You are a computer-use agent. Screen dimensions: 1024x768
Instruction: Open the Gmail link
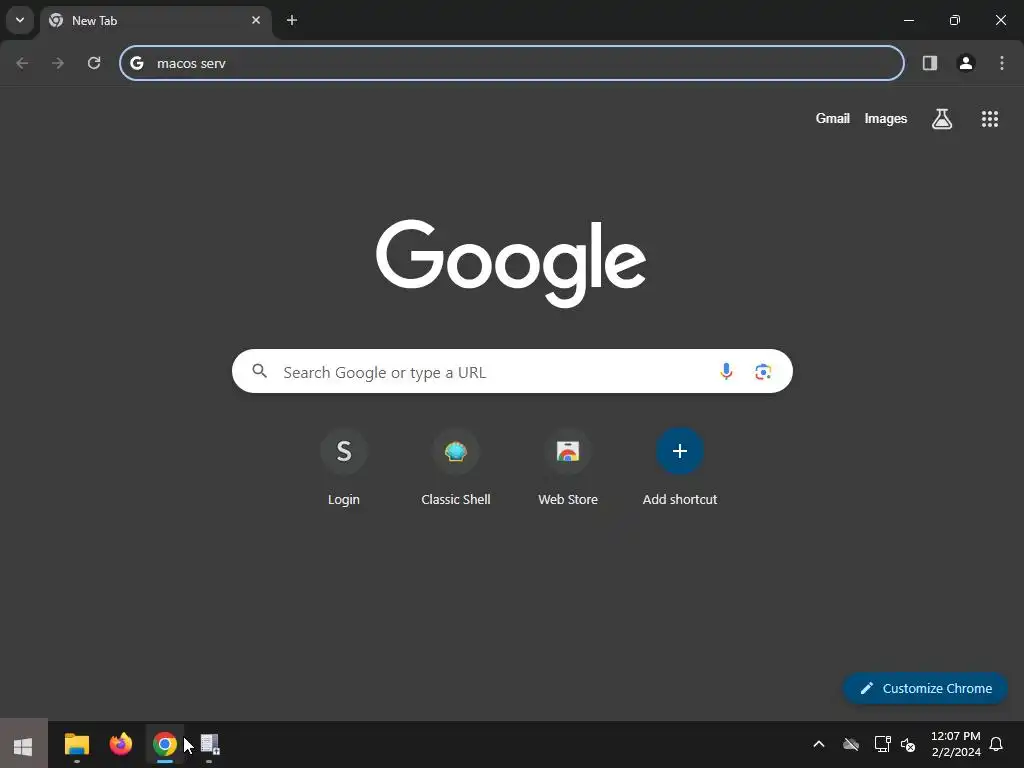point(833,118)
